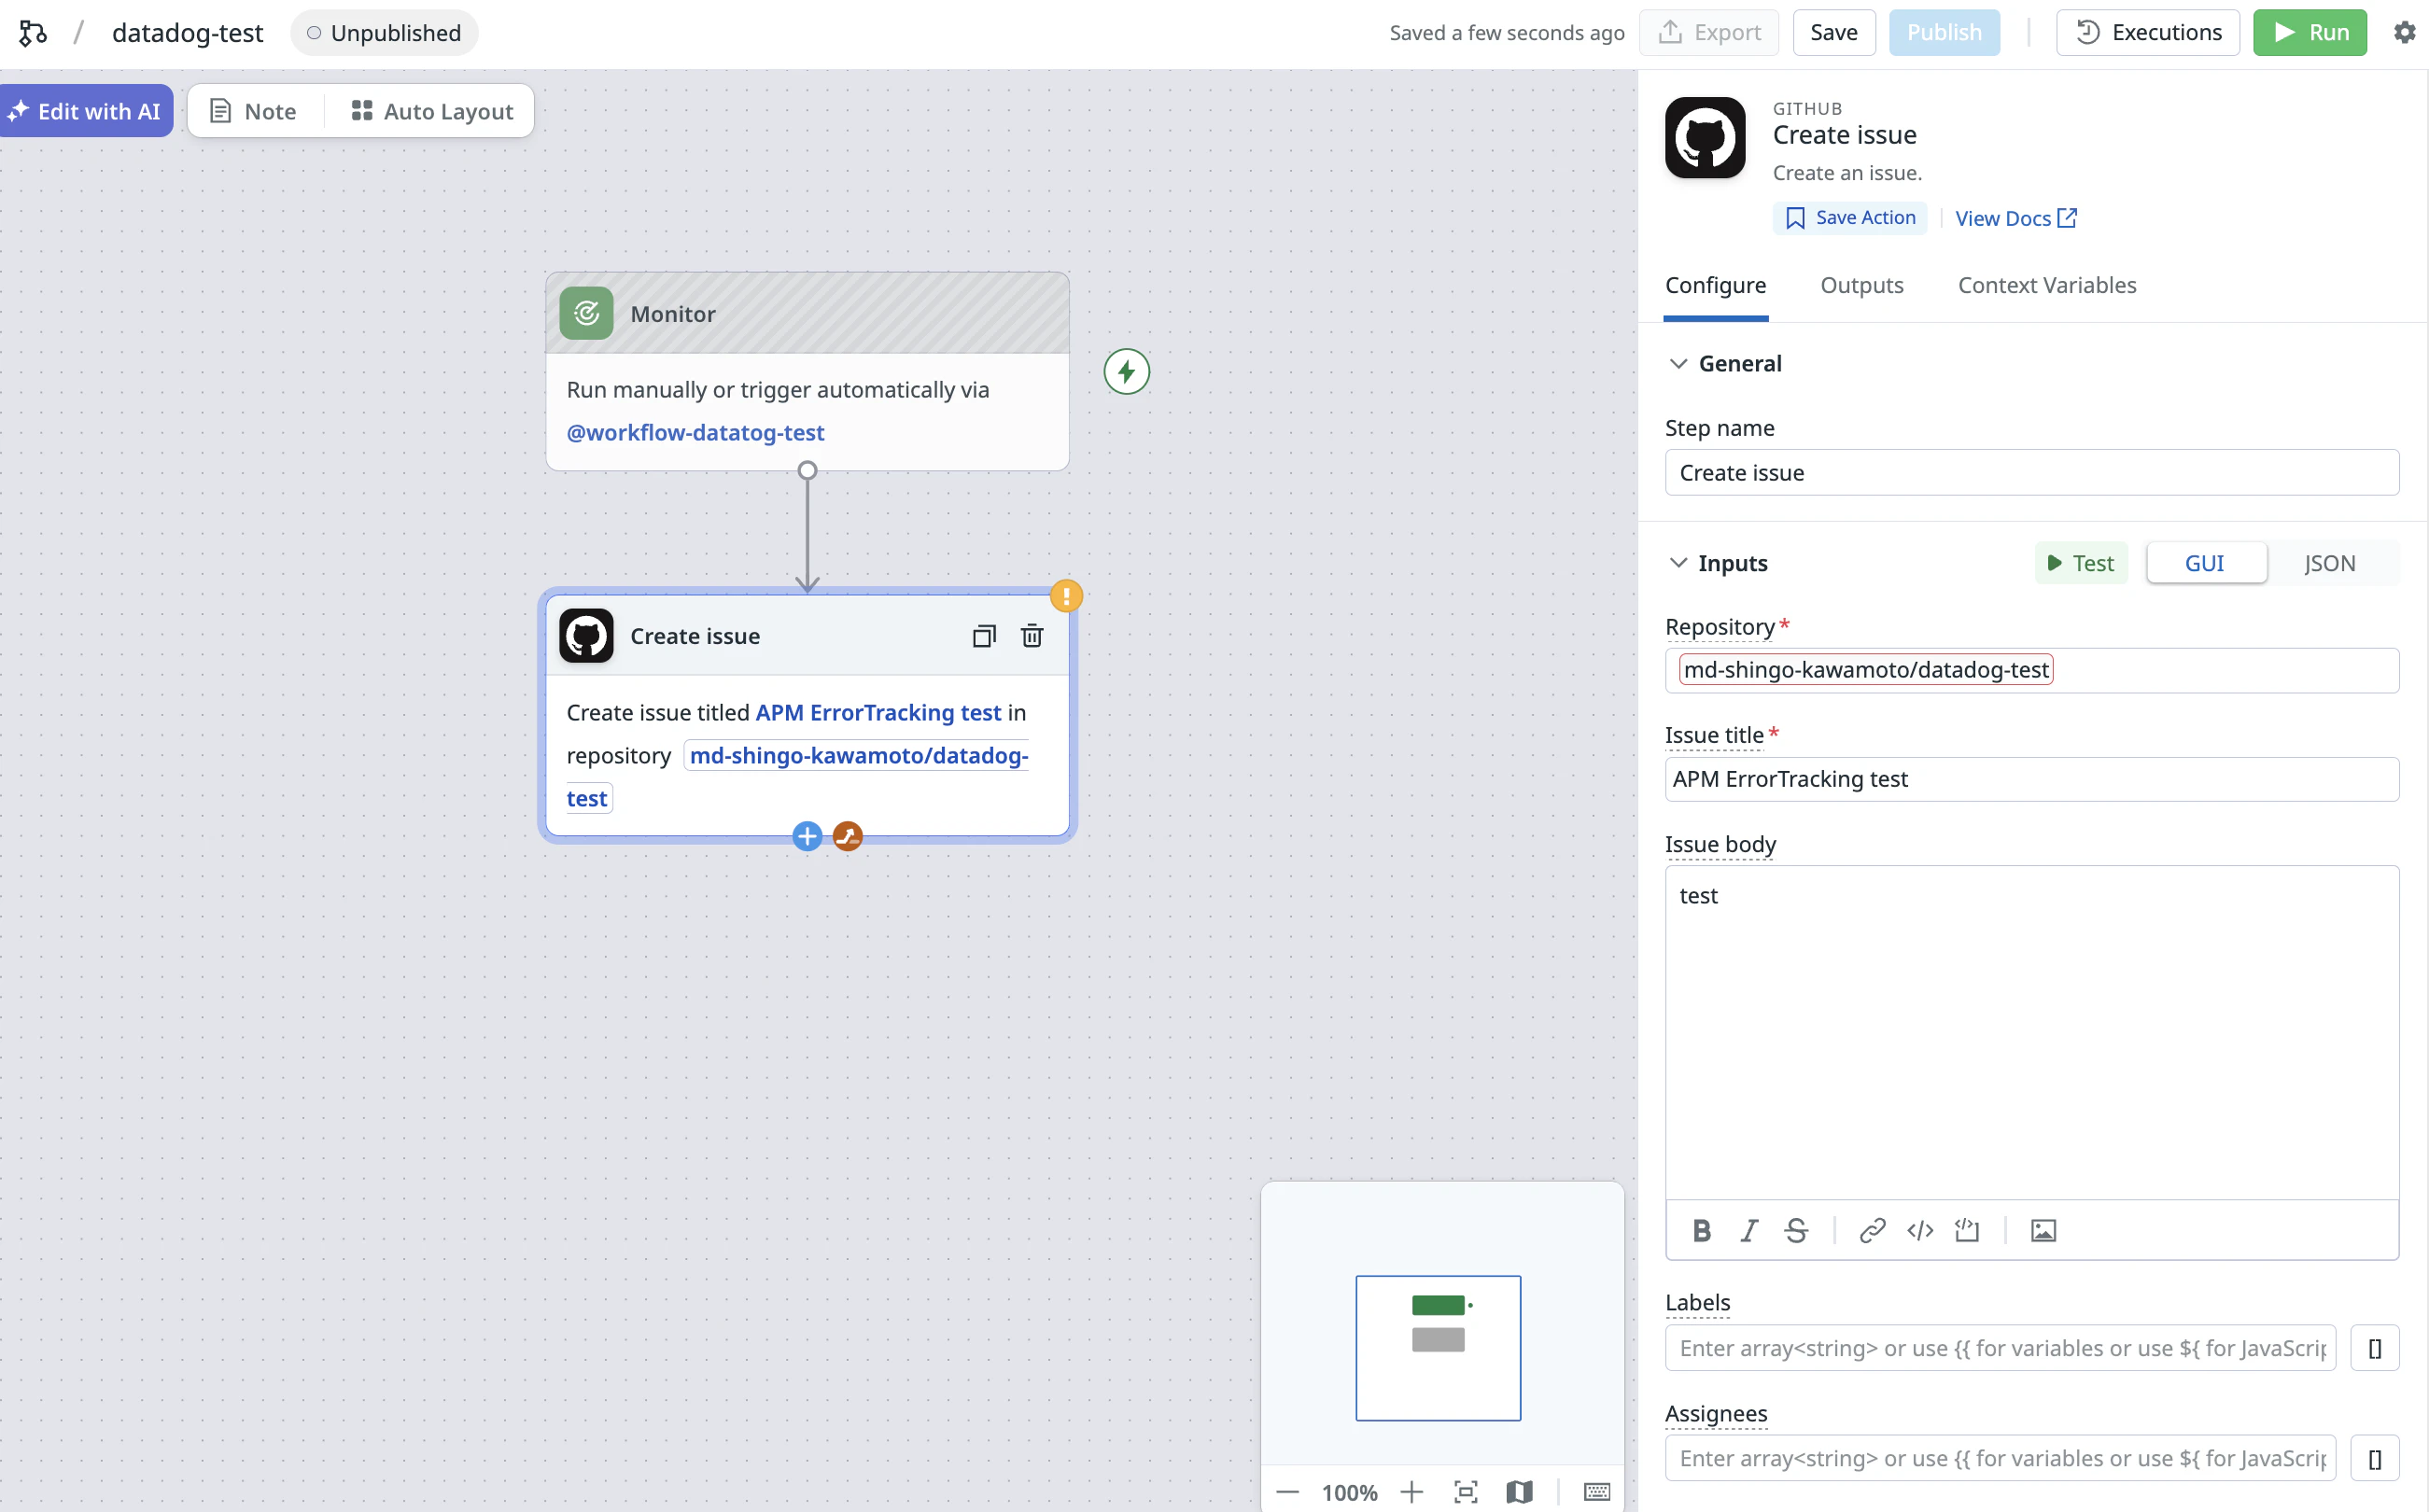This screenshot has height=1512, width=2429.
Task: Click into the Issue body text area
Action: [2032, 1033]
